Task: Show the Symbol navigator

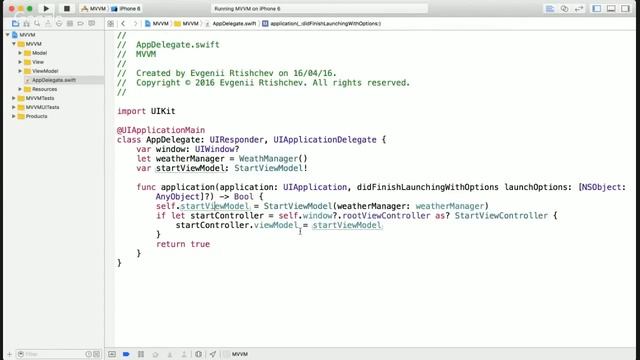Action: (x=27, y=24)
